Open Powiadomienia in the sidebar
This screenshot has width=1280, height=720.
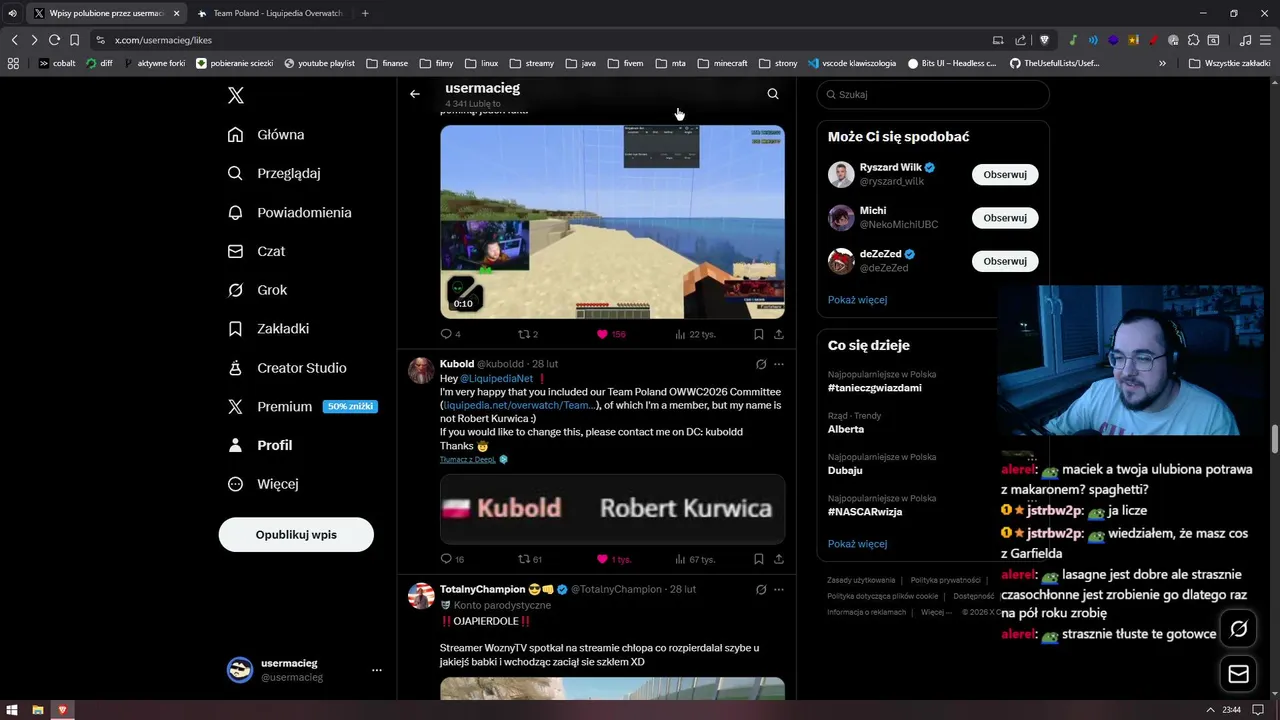click(x=289, y=212)
